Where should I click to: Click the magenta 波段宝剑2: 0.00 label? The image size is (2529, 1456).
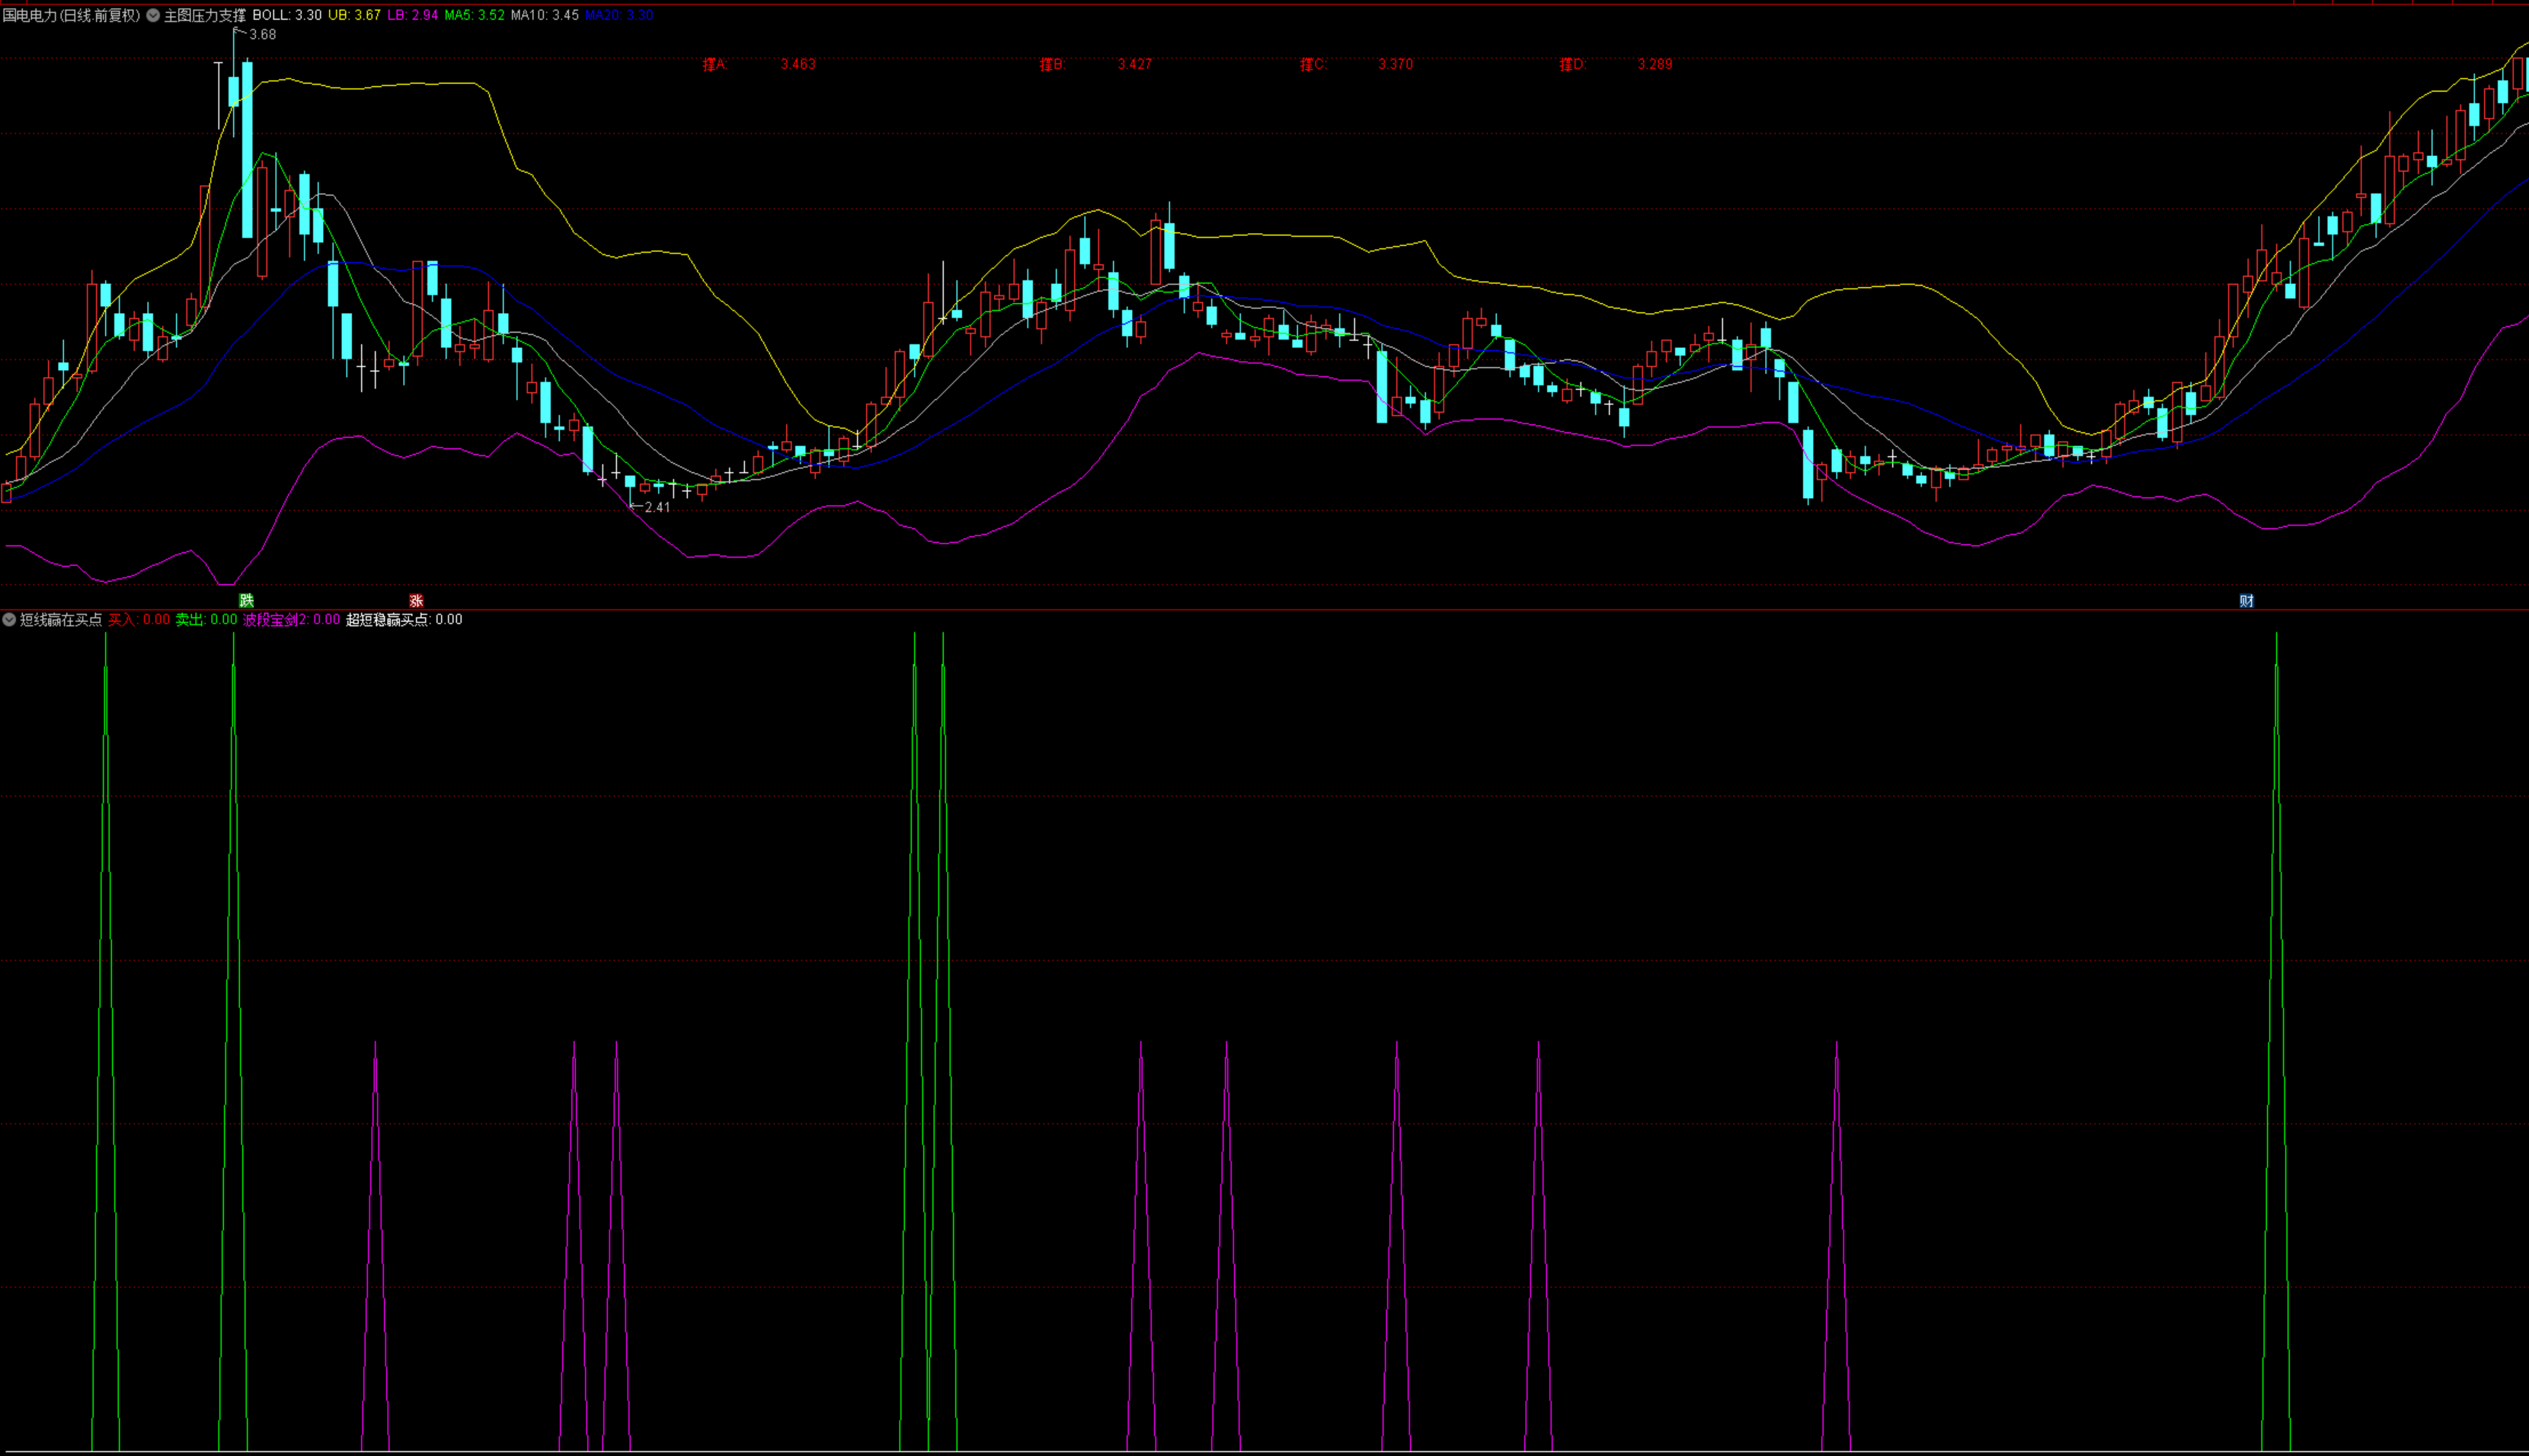point(292,620)
